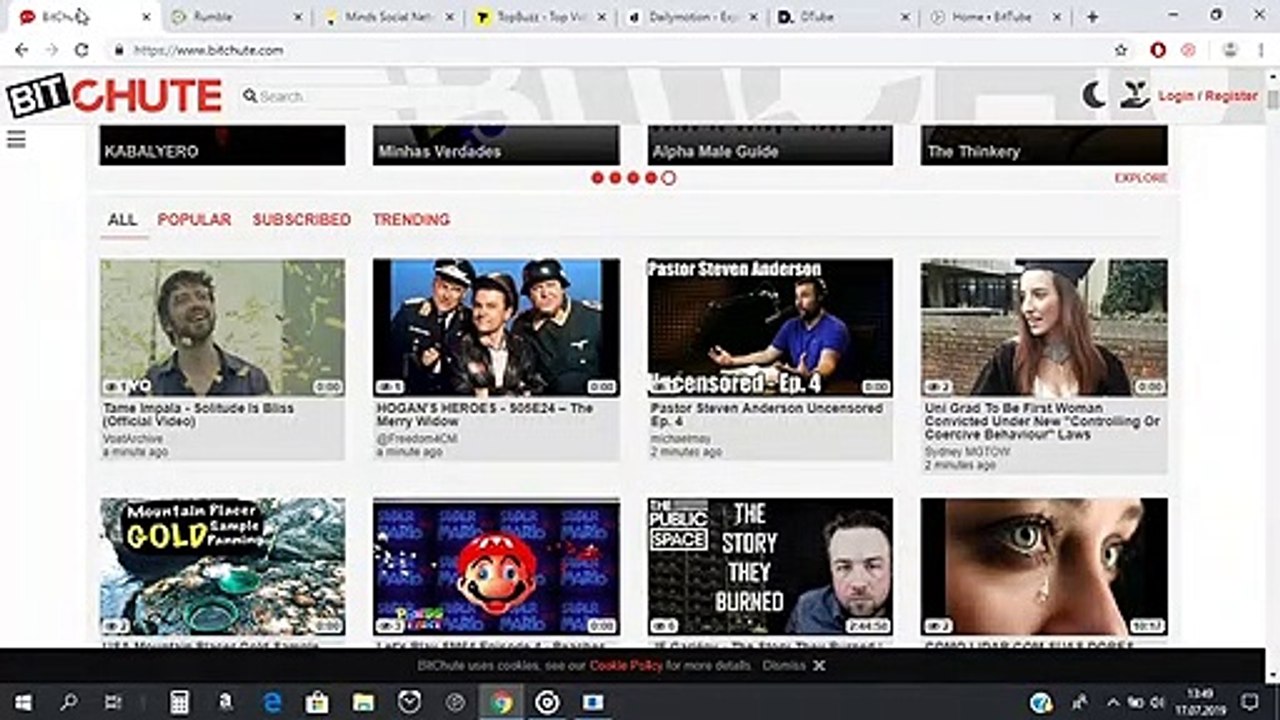Viewport: 1280px width, 720px height.
Task: Open Microsoft Store from the taskbar
Action: (x=317, y=702)
